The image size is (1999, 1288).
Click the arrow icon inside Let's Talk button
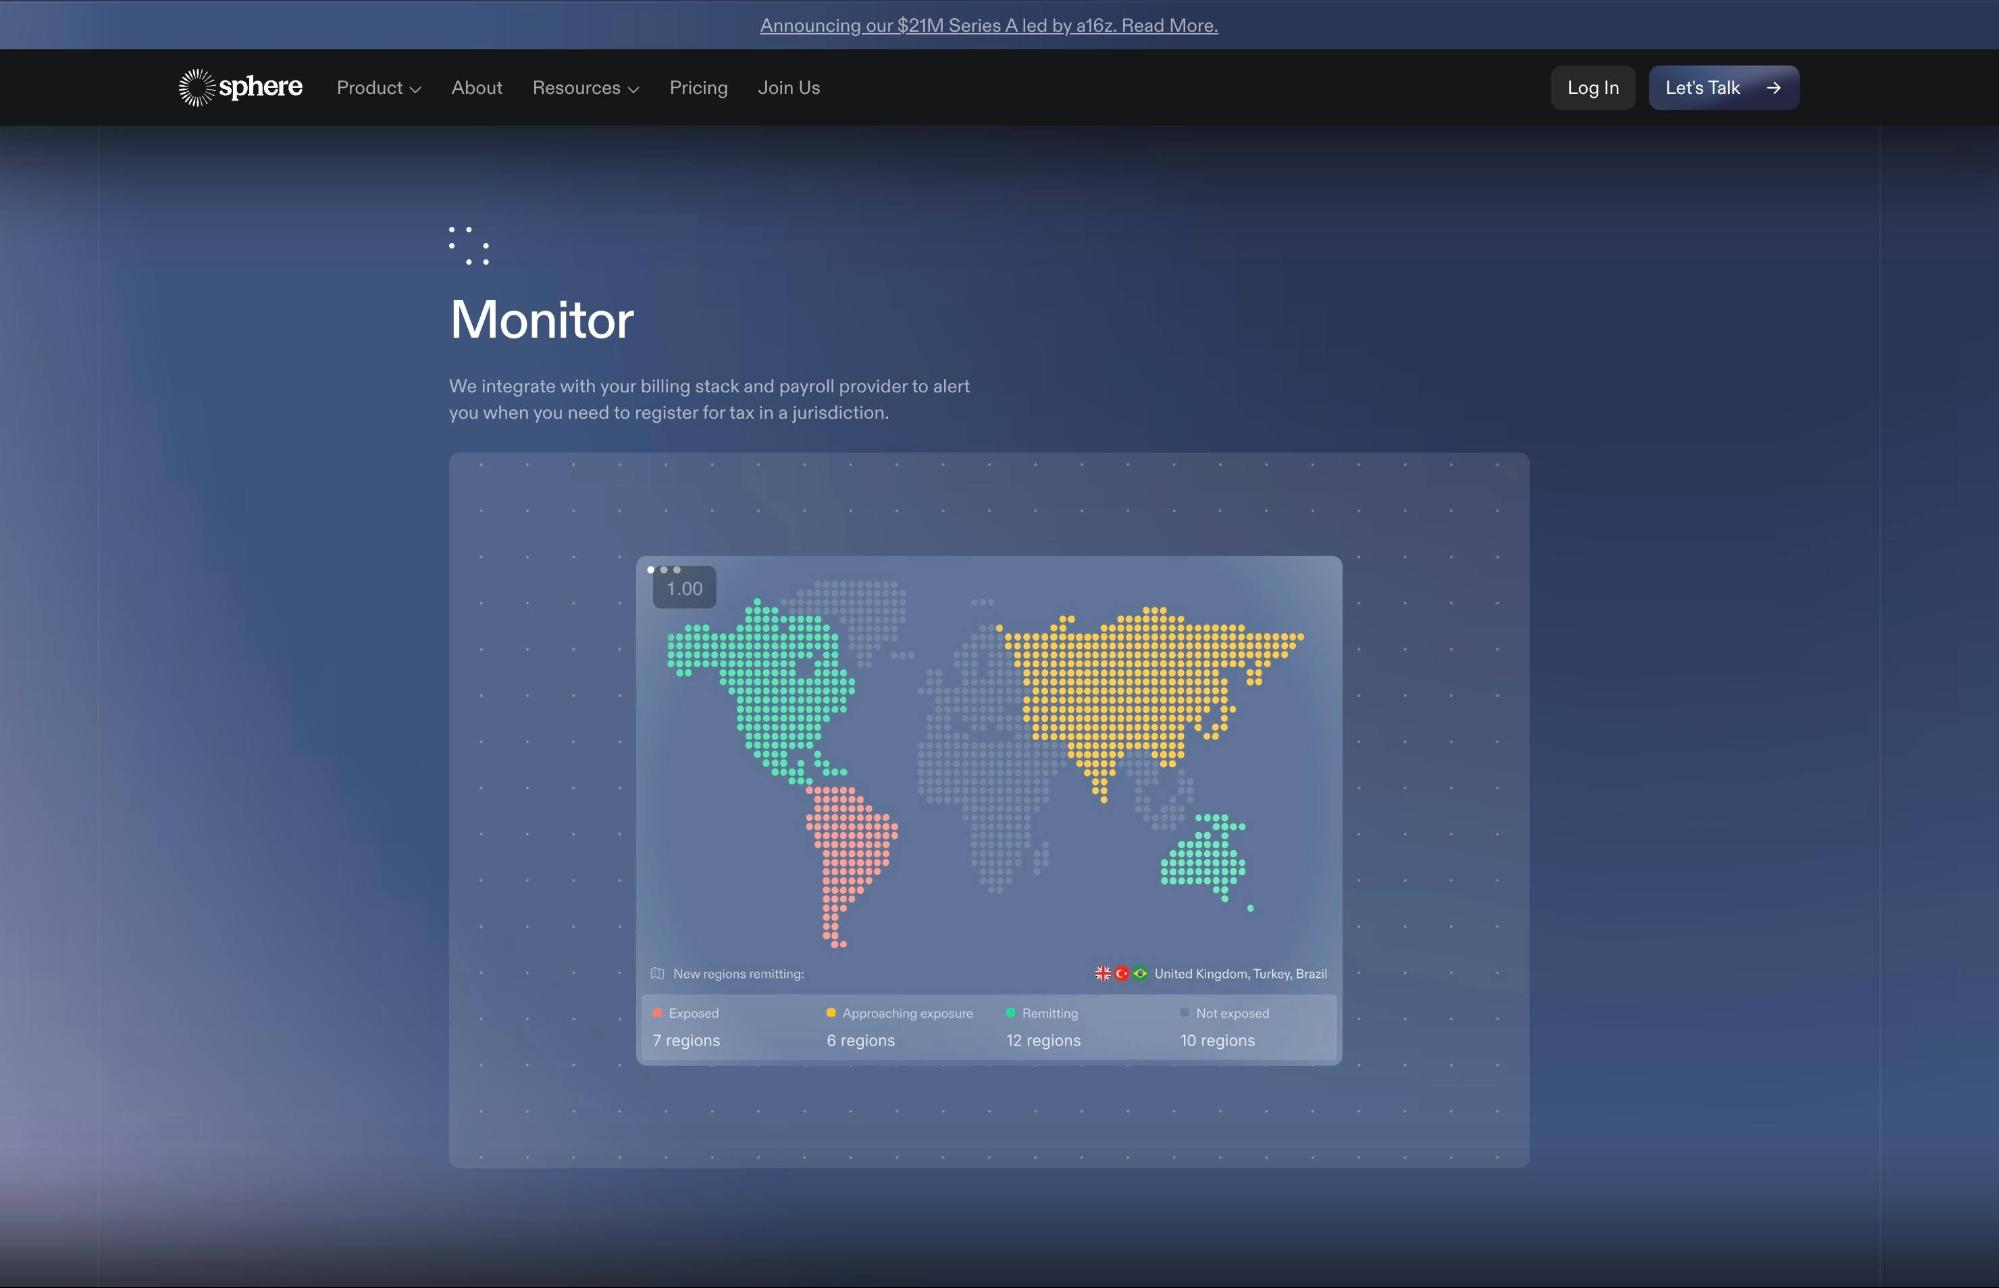click(1774, 87)
